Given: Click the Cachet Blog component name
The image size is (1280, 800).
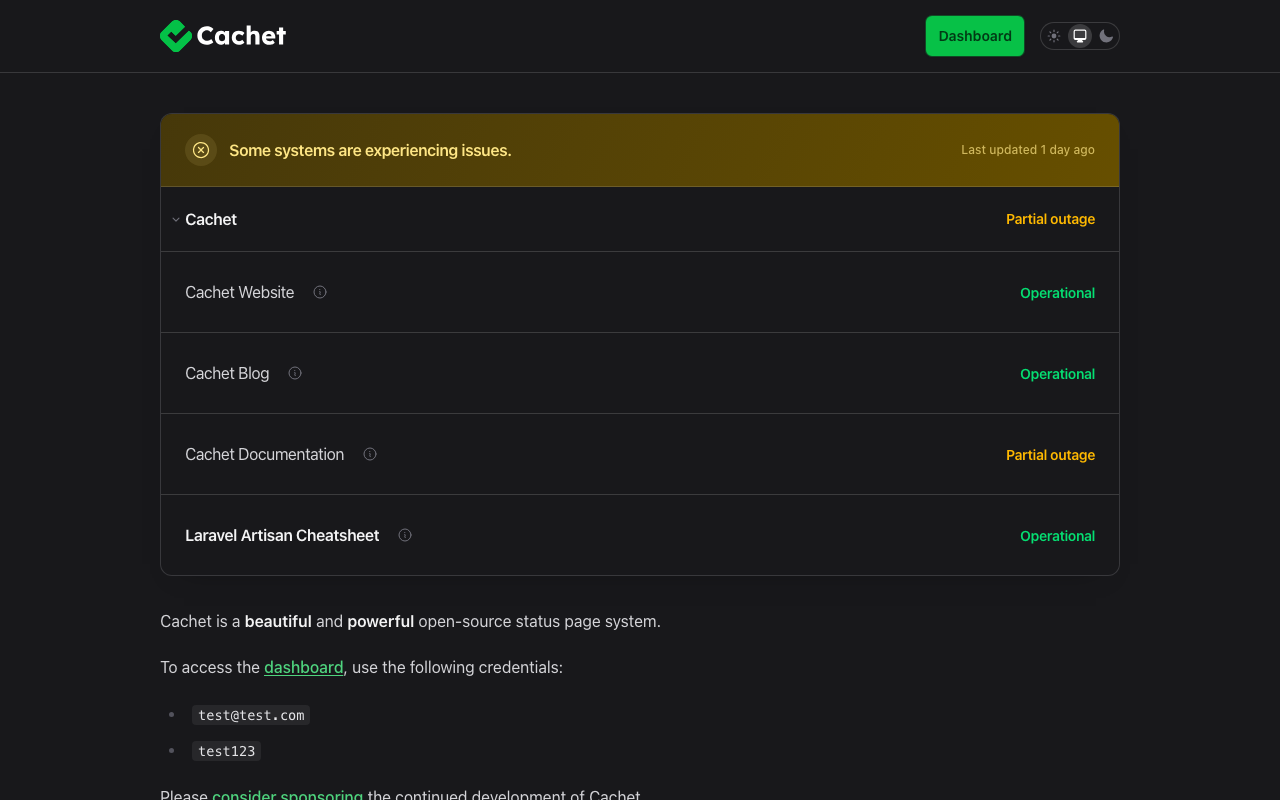Looking at the screenshot, I should pos(227,373).
